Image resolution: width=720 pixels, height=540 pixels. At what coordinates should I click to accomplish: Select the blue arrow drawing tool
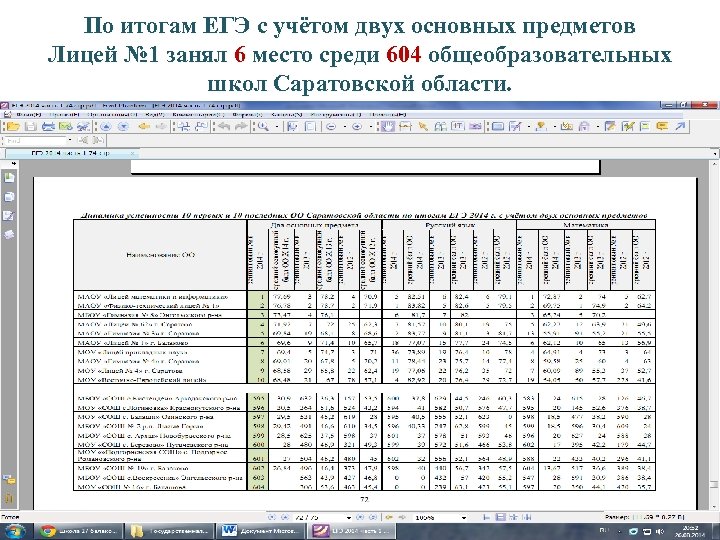point(680,126)
